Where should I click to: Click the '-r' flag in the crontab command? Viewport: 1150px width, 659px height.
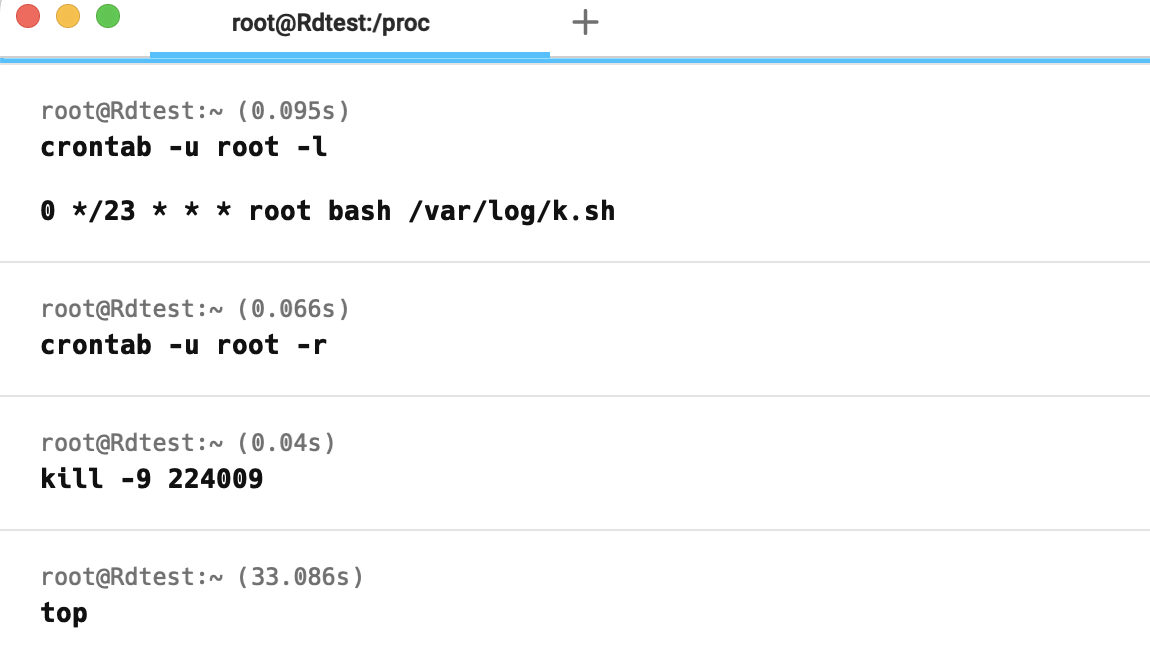point(312,345)
